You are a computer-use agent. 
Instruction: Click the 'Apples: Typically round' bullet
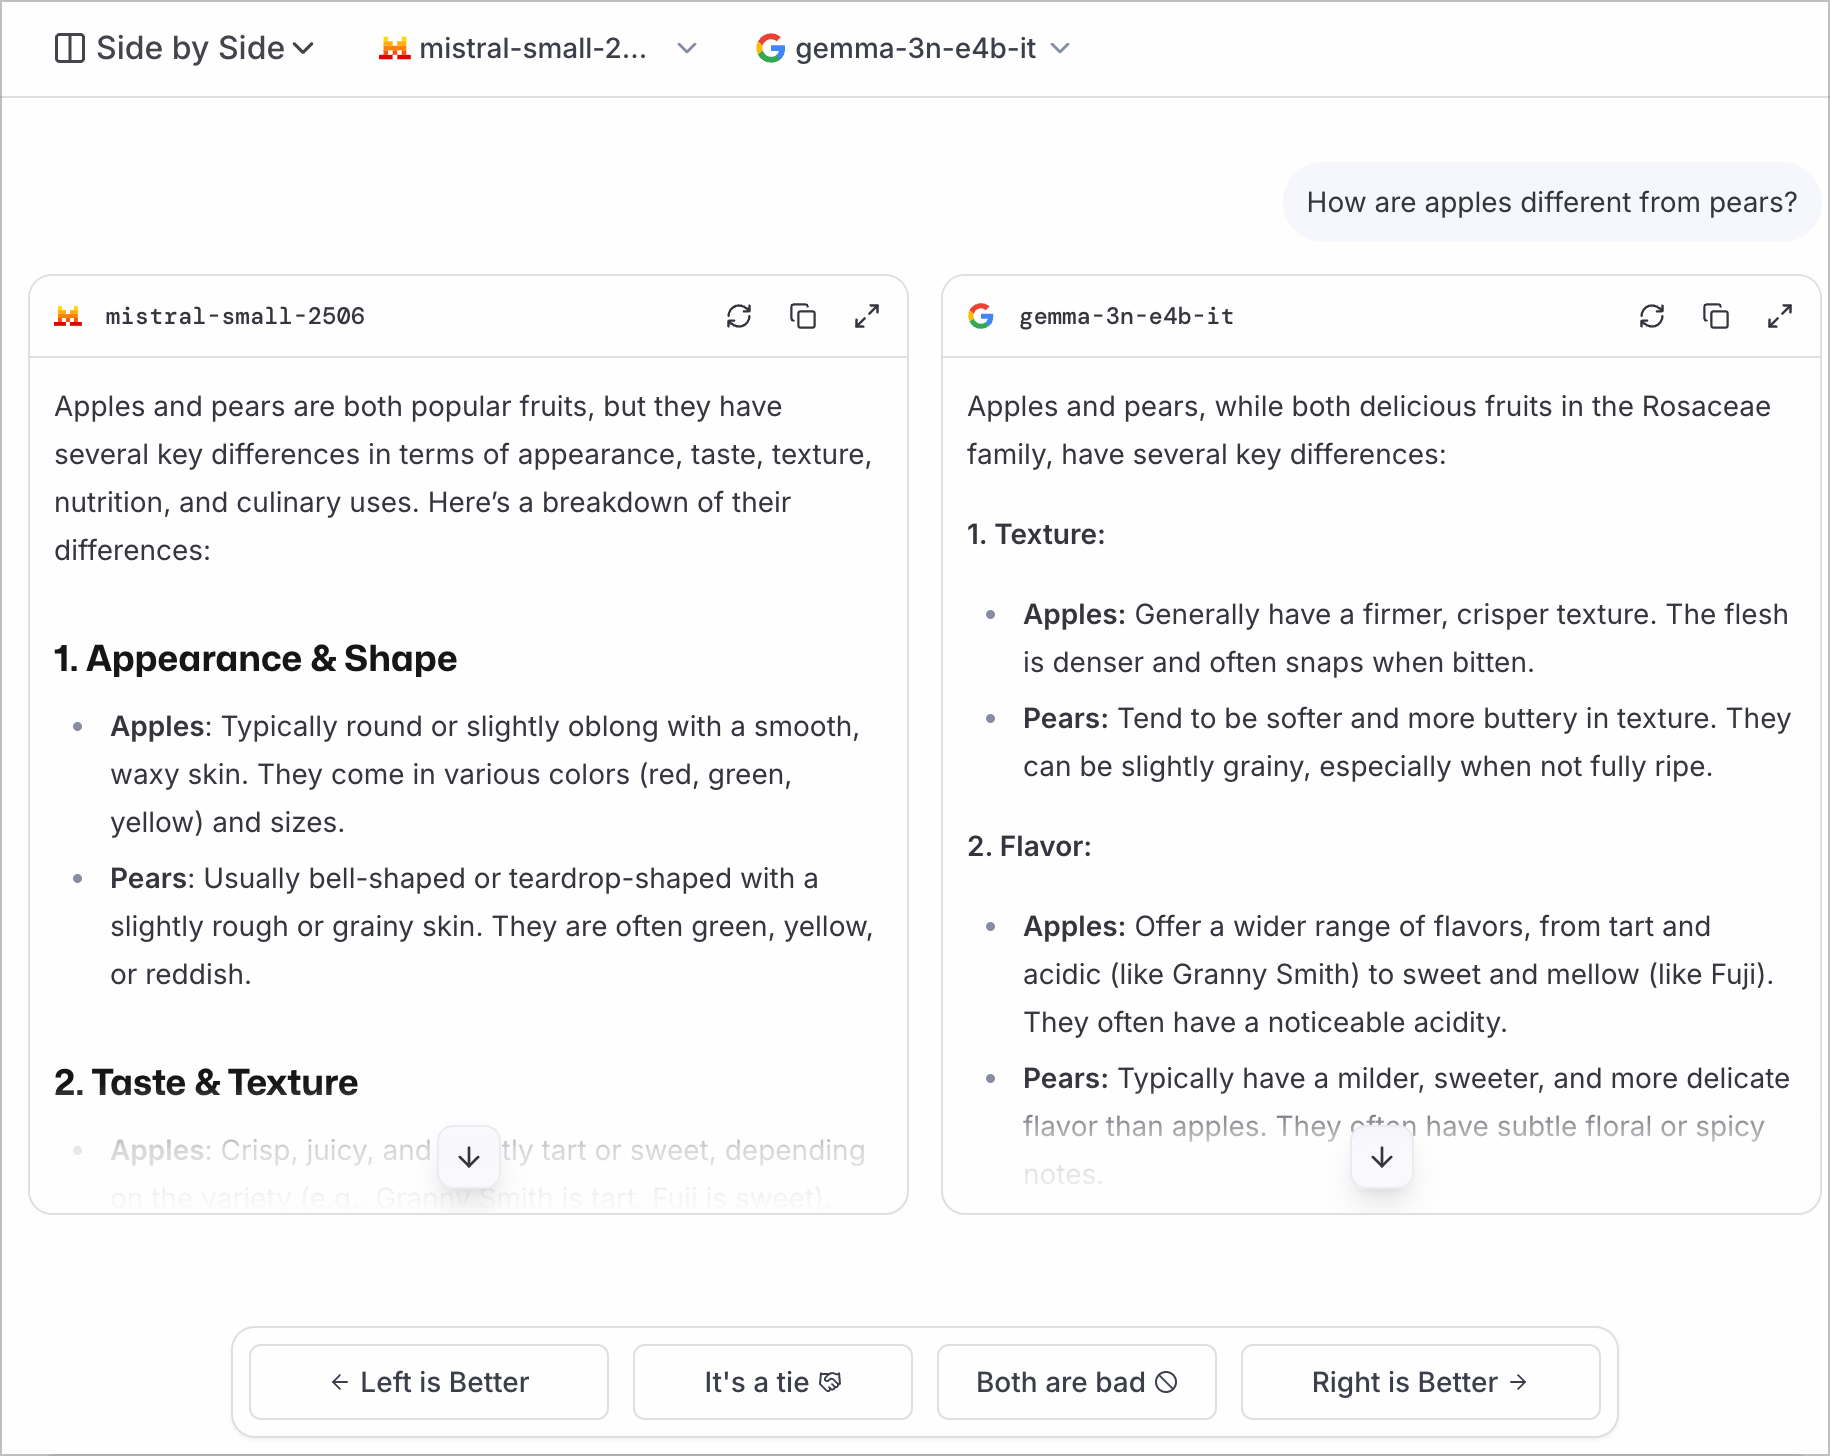[485, 774]
